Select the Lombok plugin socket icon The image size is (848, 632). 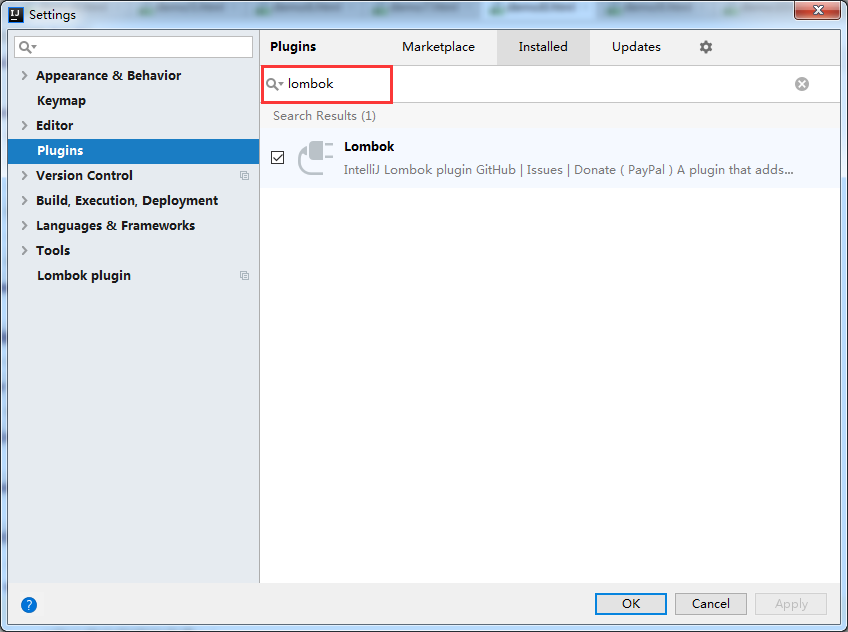pyautogui.click(x=315, y=158)
